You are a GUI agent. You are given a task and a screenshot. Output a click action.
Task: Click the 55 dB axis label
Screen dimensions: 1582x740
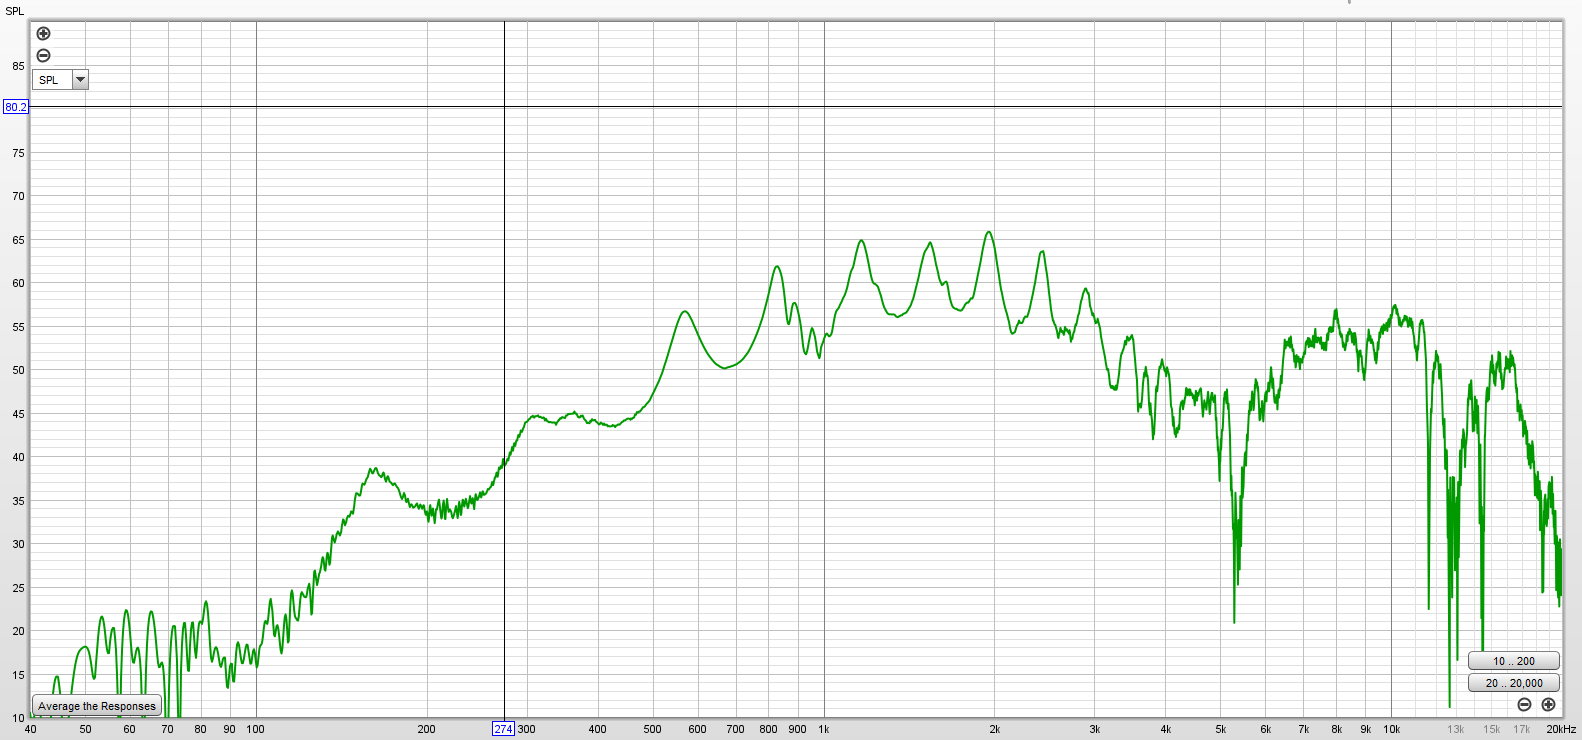point(18,327)
